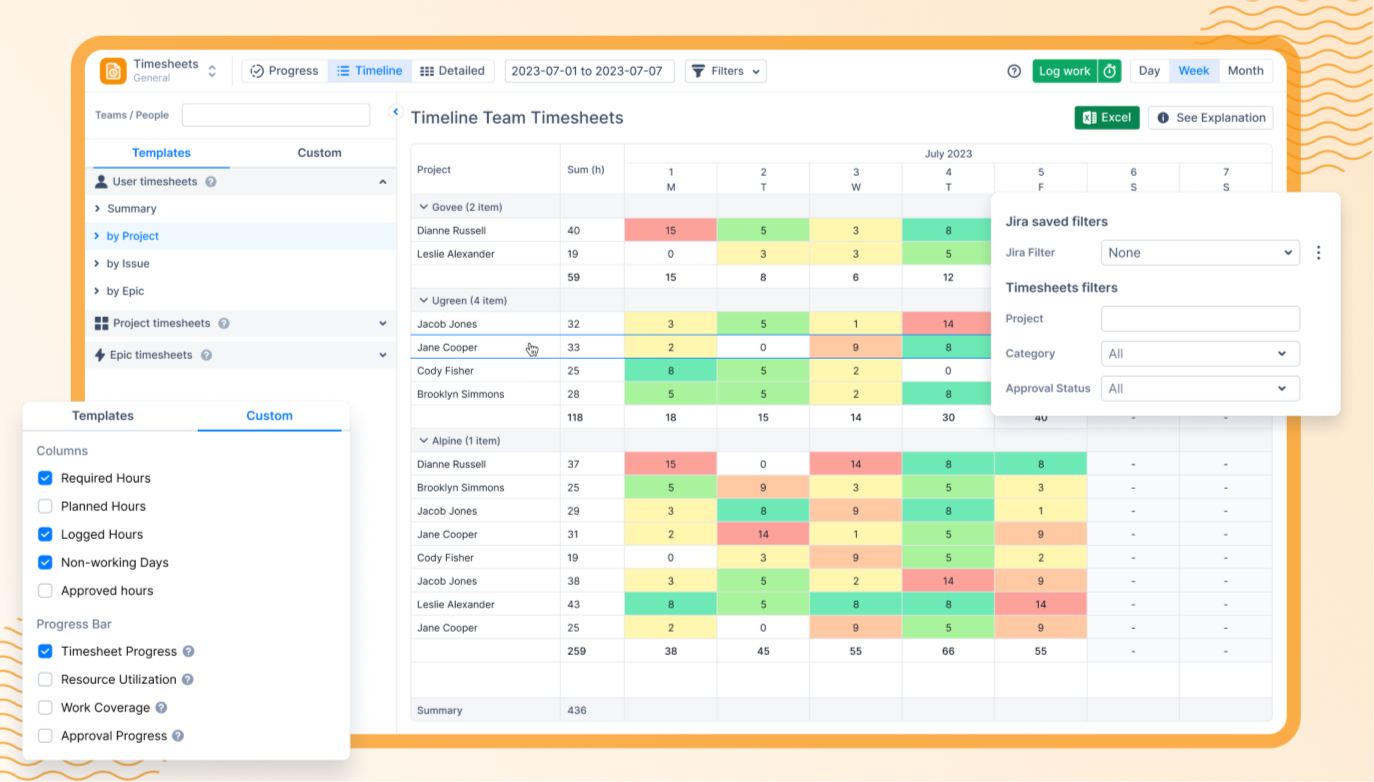Click the Timesheets app logo icon

(x=113, y=71)
